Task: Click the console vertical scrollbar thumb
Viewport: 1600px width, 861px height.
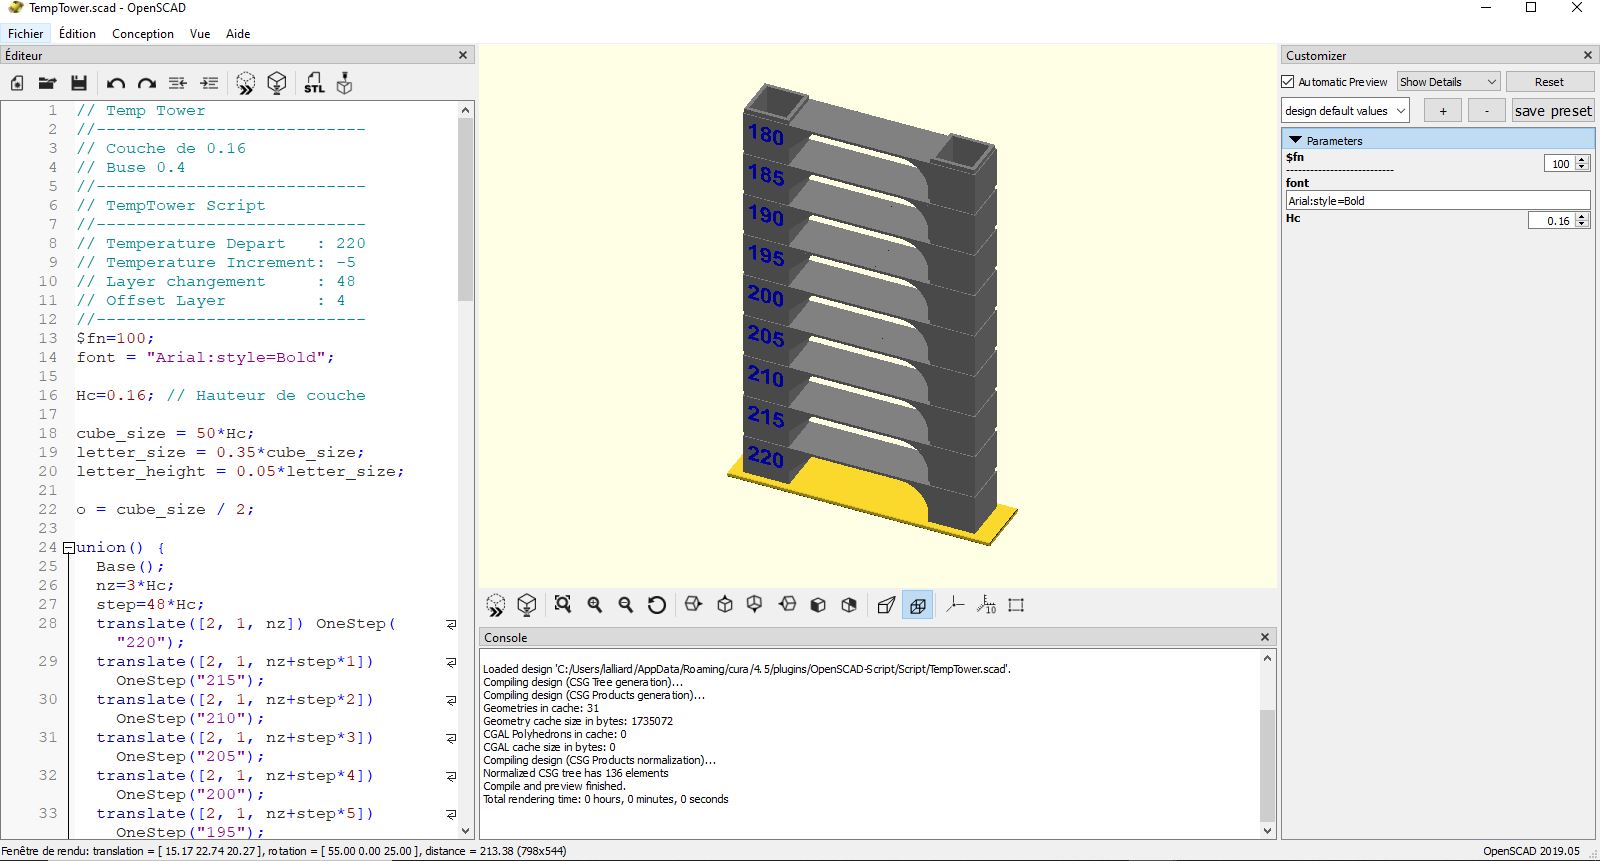Action: click(x=1267, y=765)
